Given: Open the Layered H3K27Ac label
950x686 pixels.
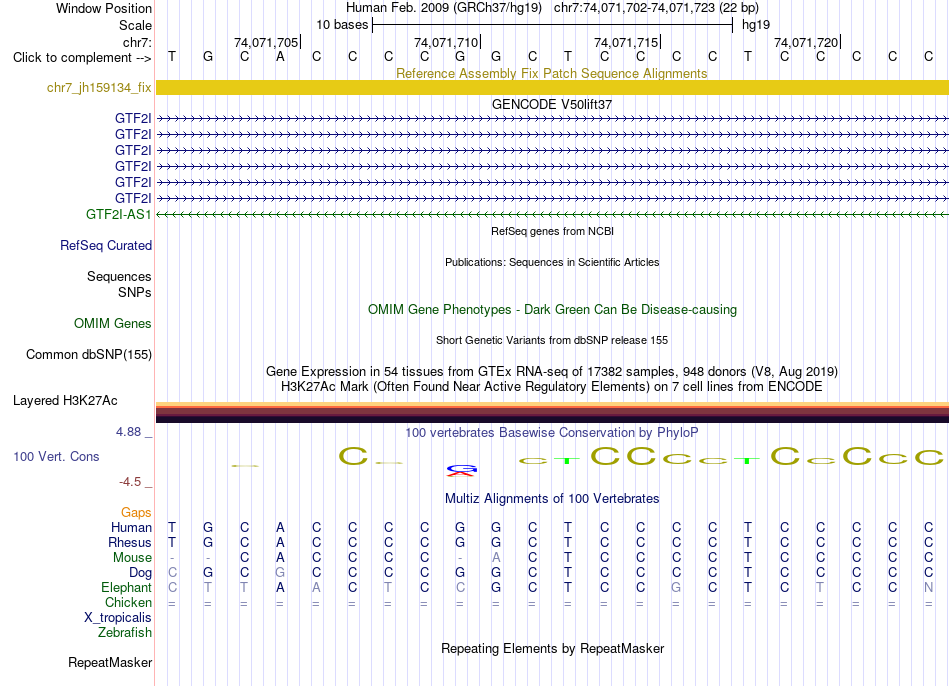Looking at the screenshot, I should click(x=65, y=401).
